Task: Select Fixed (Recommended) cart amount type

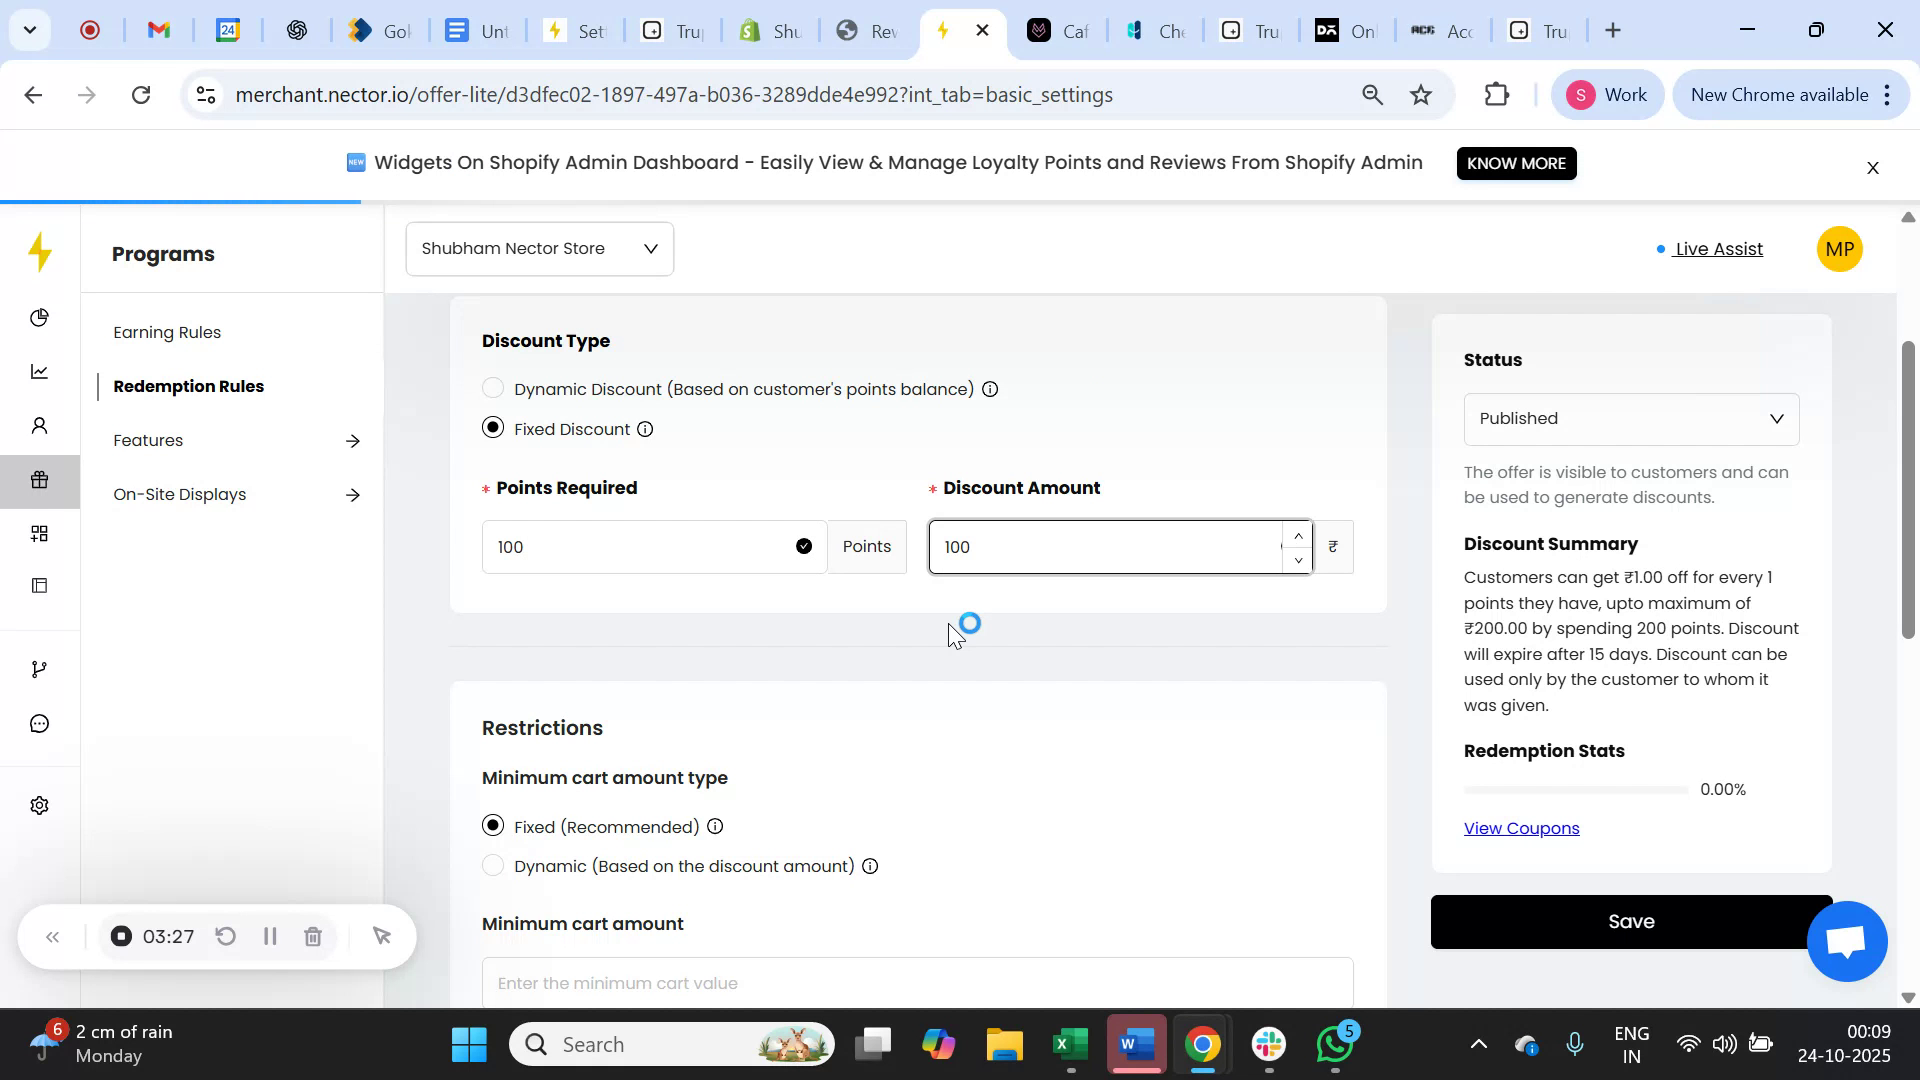Action: tap(492, 826)
